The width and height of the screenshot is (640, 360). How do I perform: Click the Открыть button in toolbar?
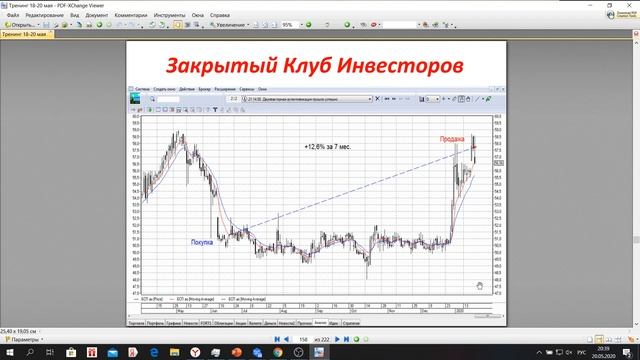(20, 25)
